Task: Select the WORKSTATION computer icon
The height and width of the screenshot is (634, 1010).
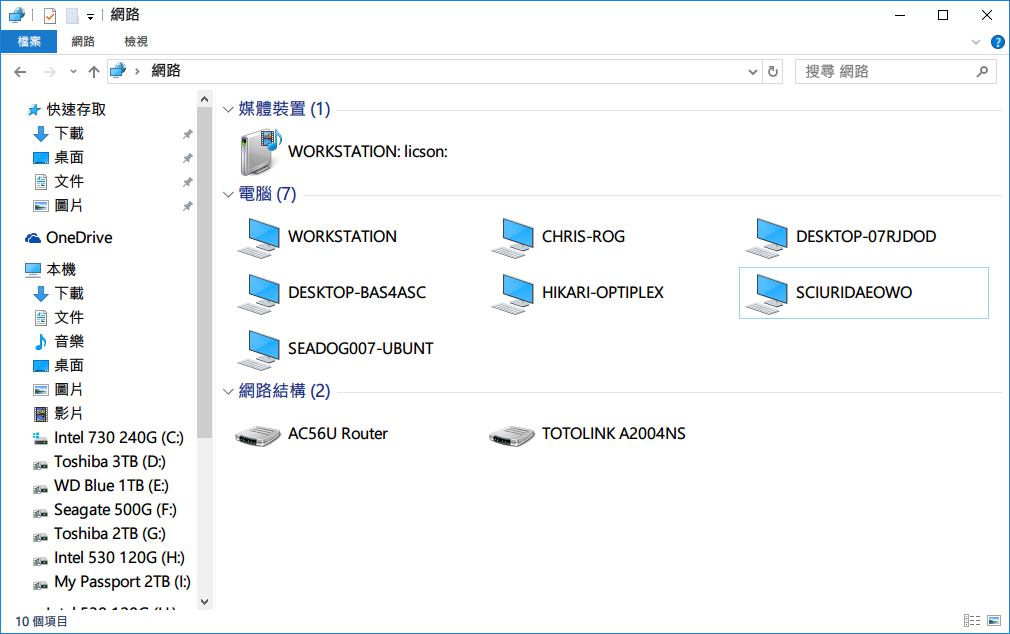Action: pos(259,237)
